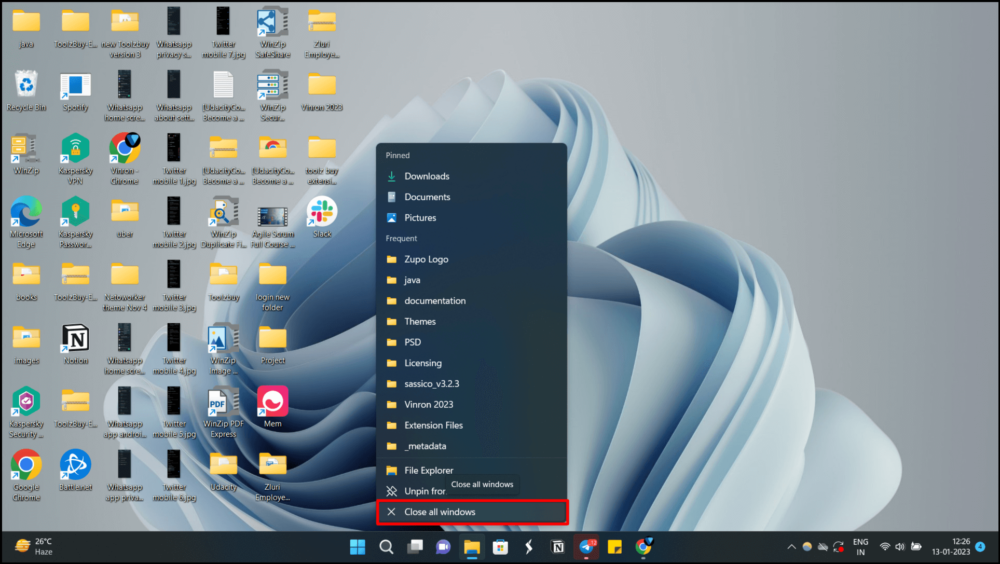
Task: Launch the Mem desktop app shortcut
Action: [272, 407]
